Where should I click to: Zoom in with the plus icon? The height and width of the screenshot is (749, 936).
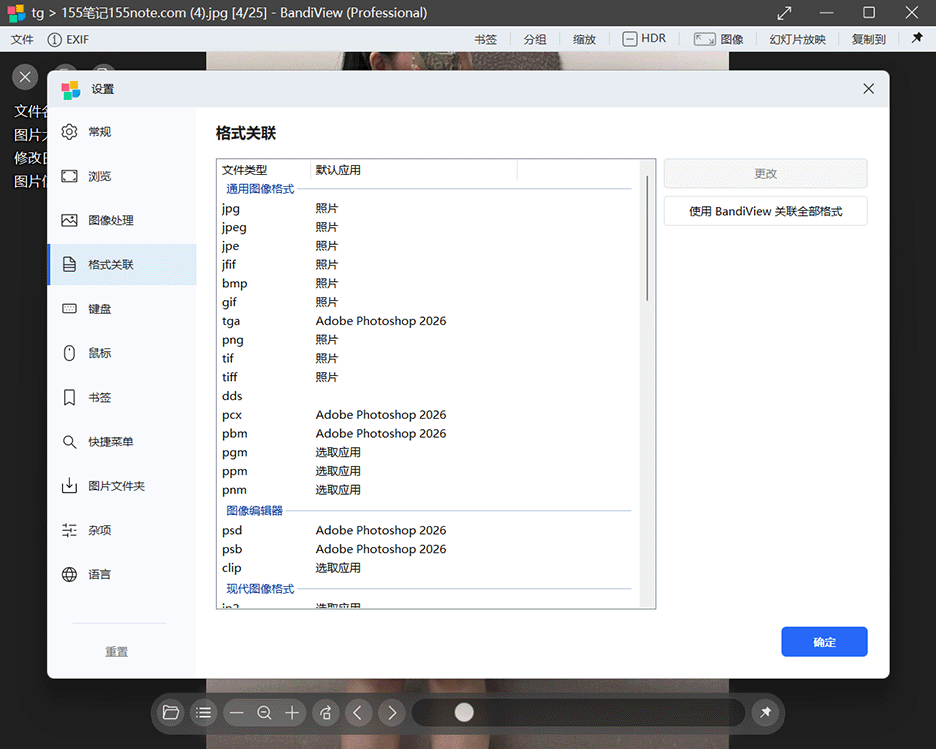[x=292, y=713]
